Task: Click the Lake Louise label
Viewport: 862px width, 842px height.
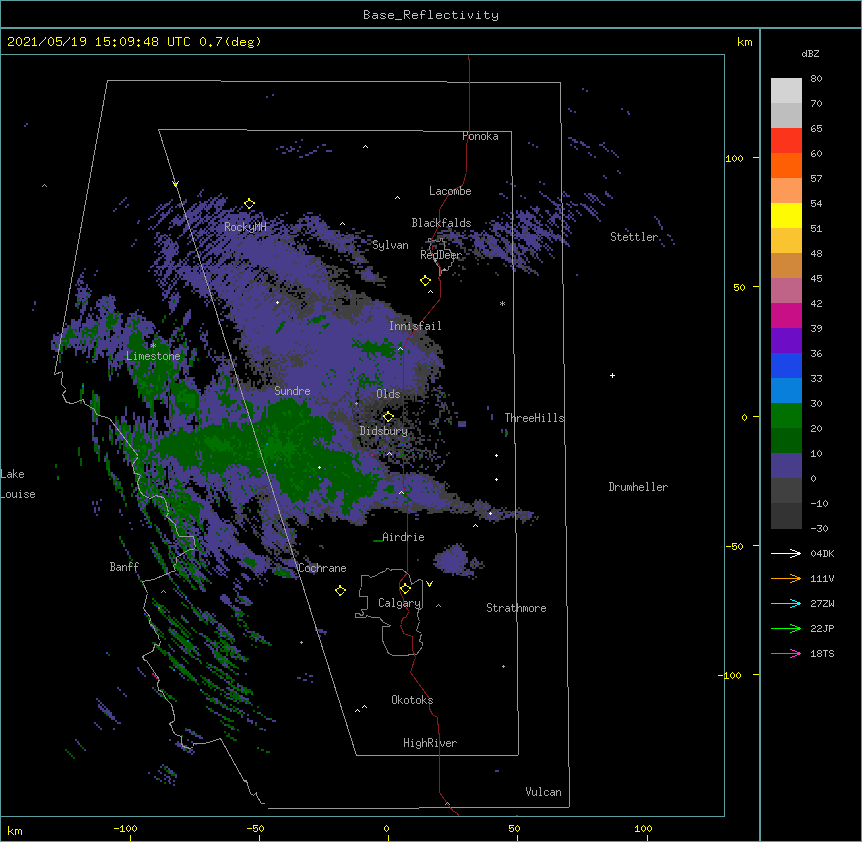Action: tap(18, 484)
